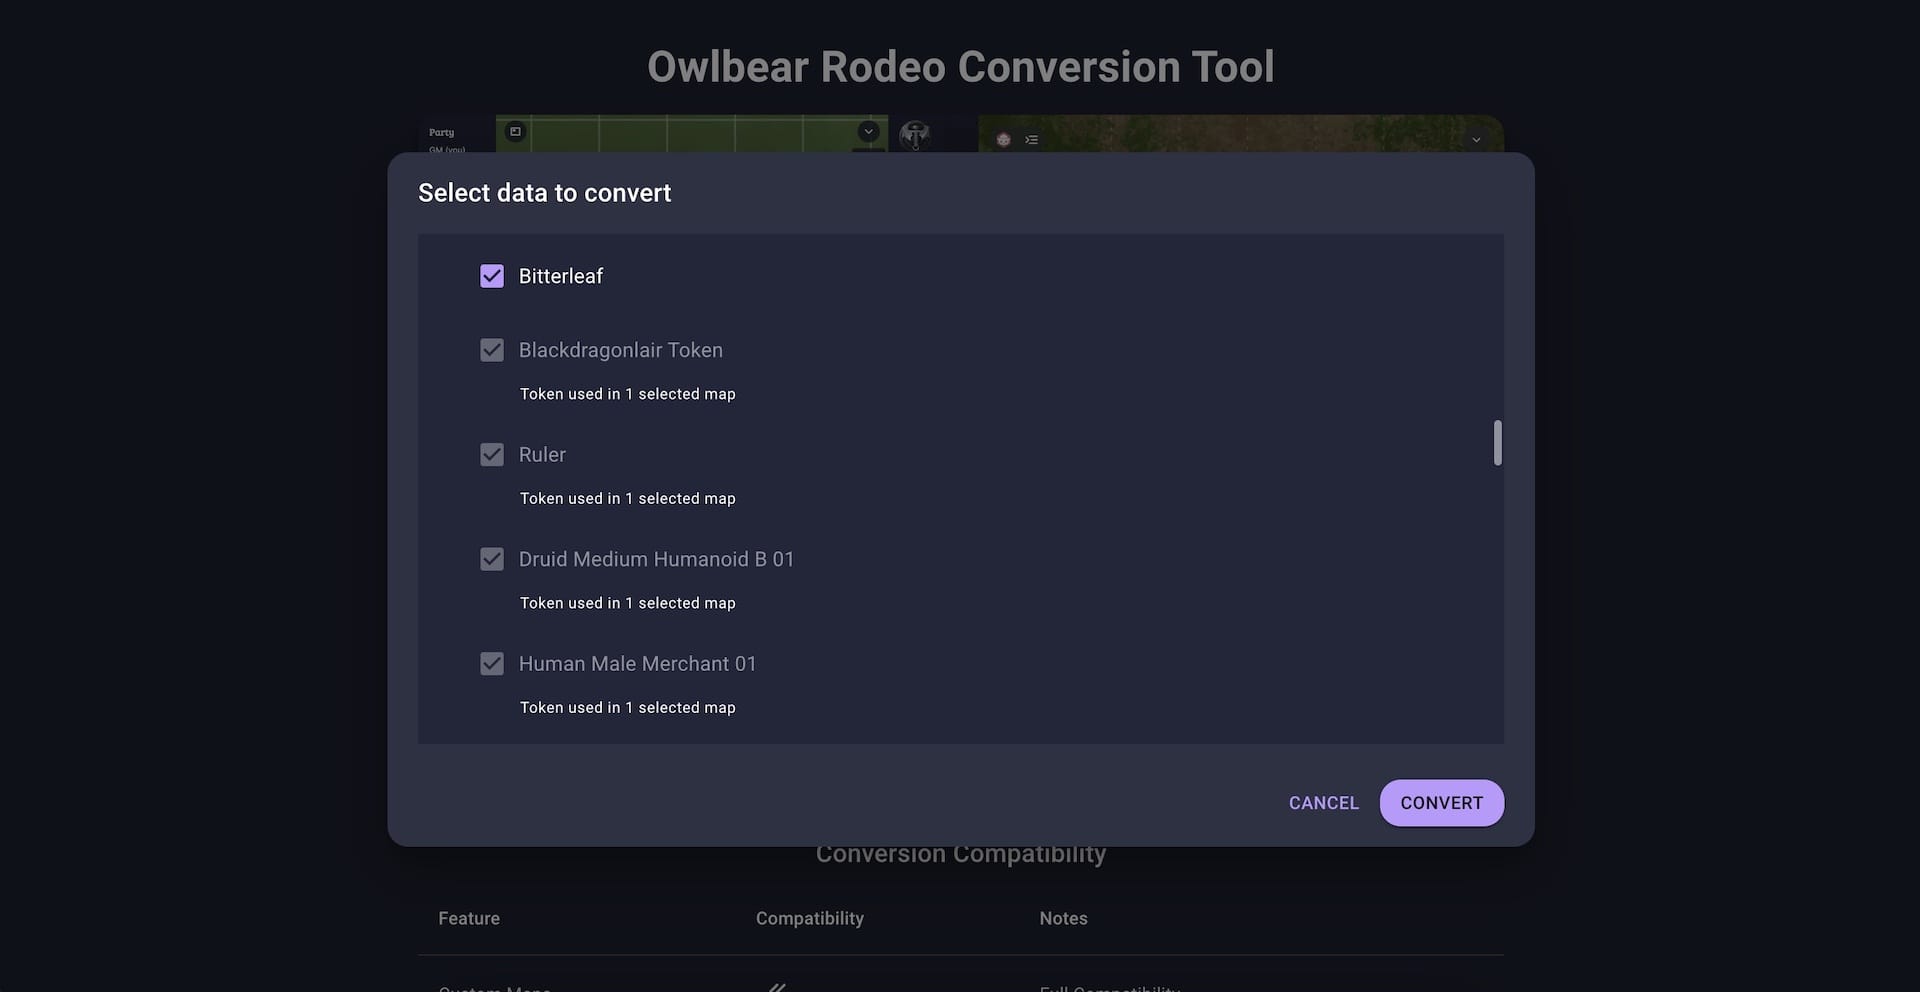Click CANCEL to dismiss the dialog
Screen dimensions: 1920x992
(x=1323, y=803)
